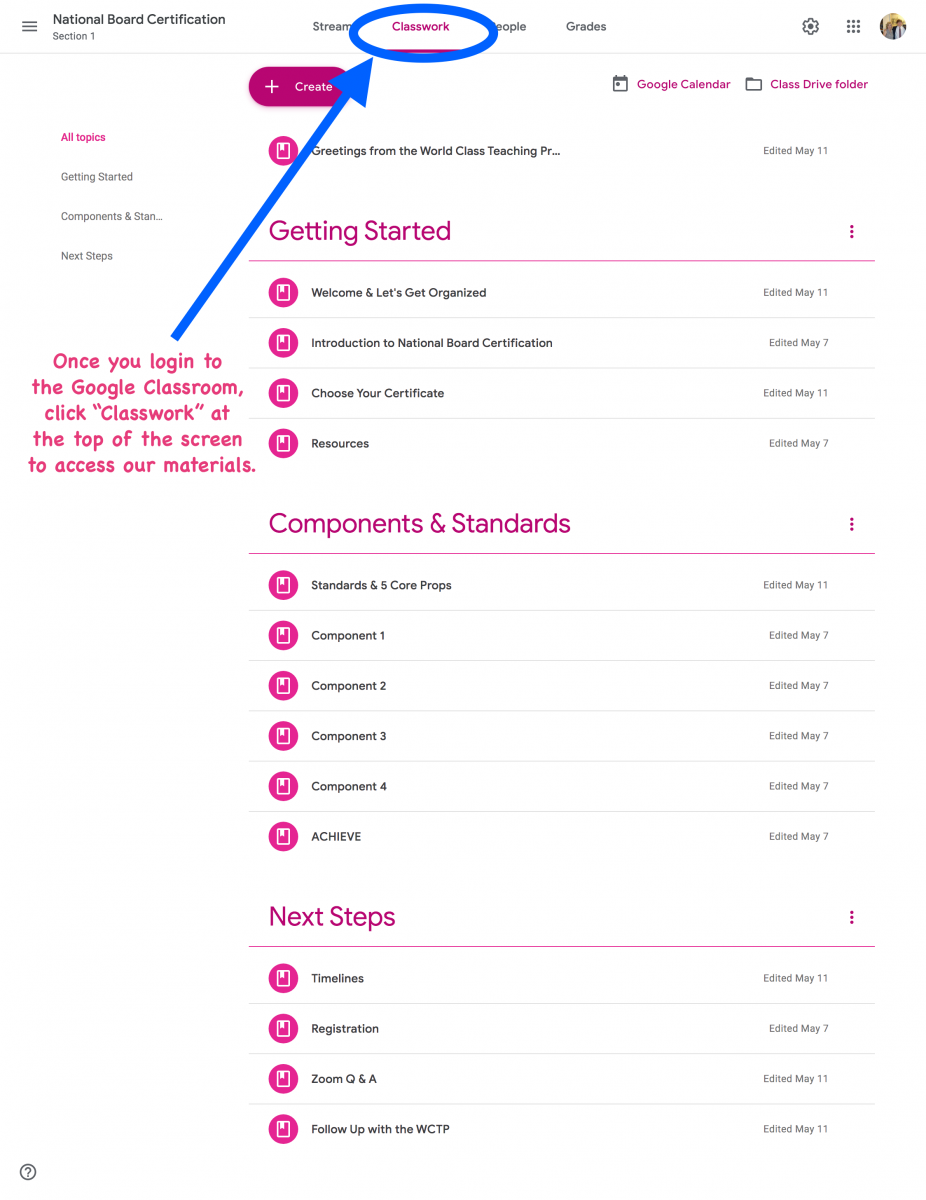Click the Create button

(299, 87)
